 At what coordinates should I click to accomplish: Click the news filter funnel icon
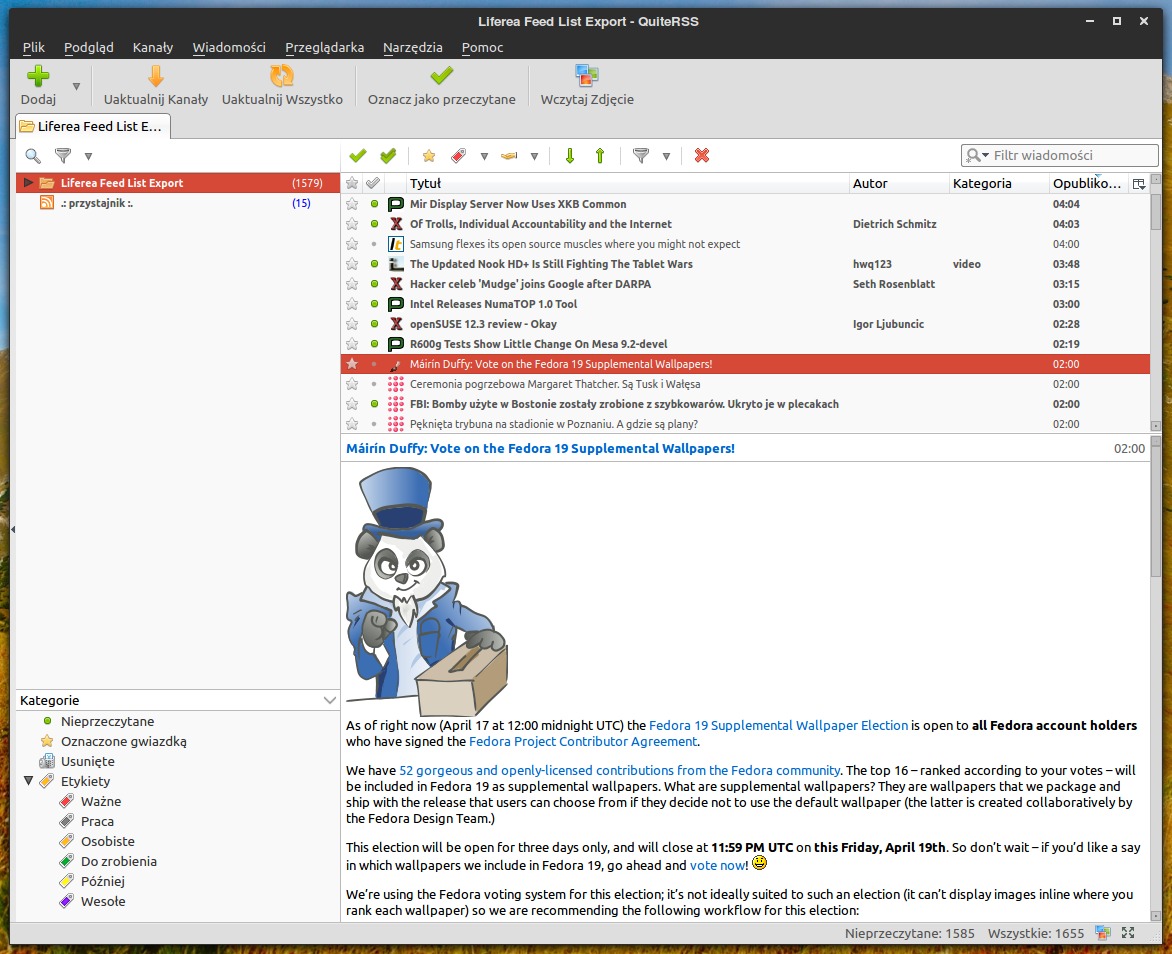[641, 156]
